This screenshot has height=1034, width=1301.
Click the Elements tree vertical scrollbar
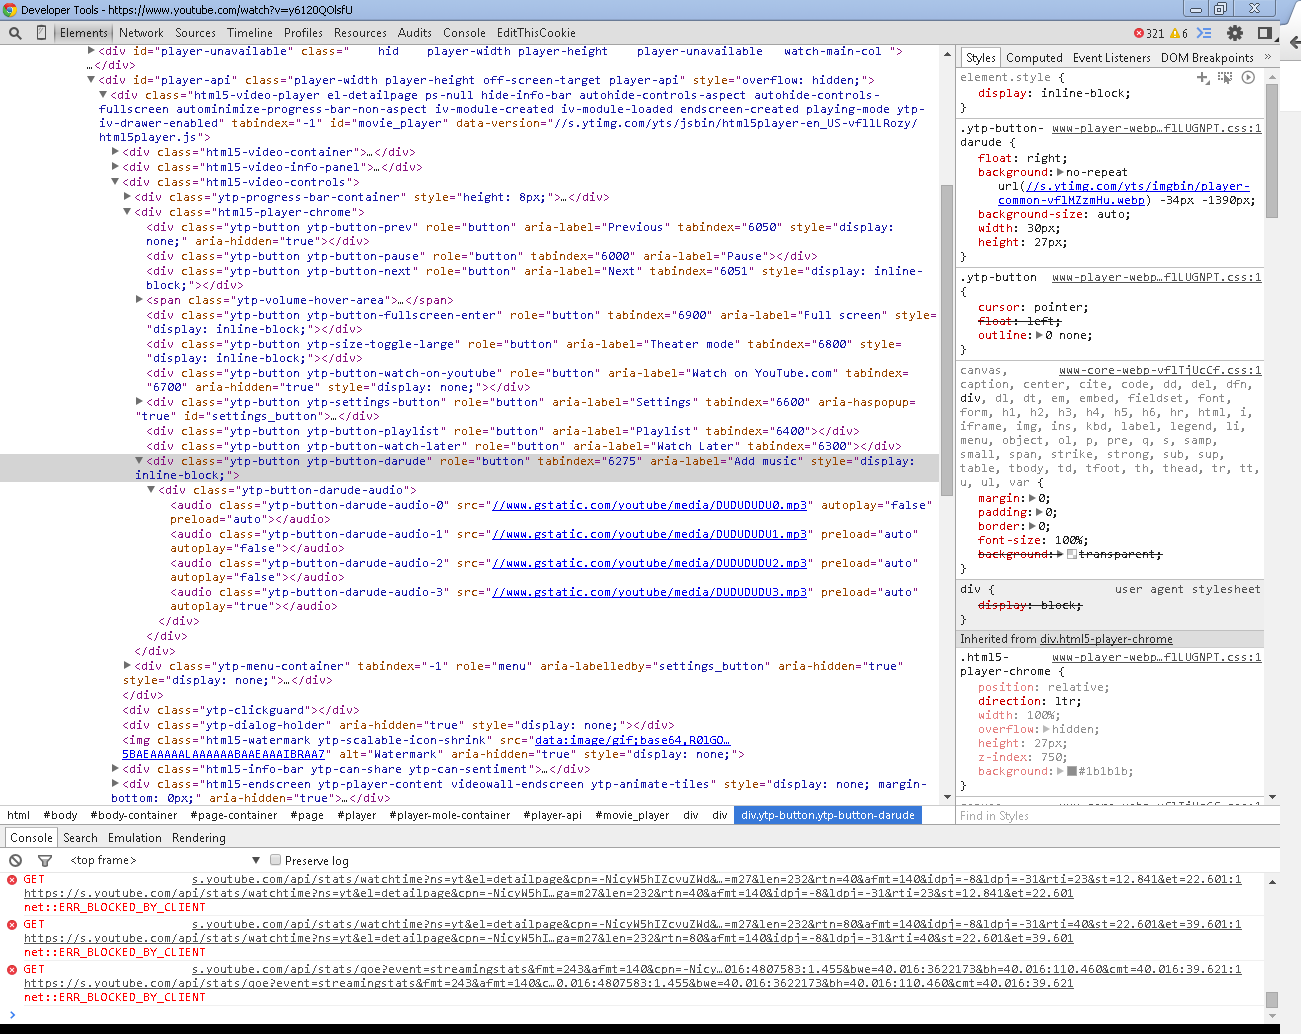click(x=947, y=340)
